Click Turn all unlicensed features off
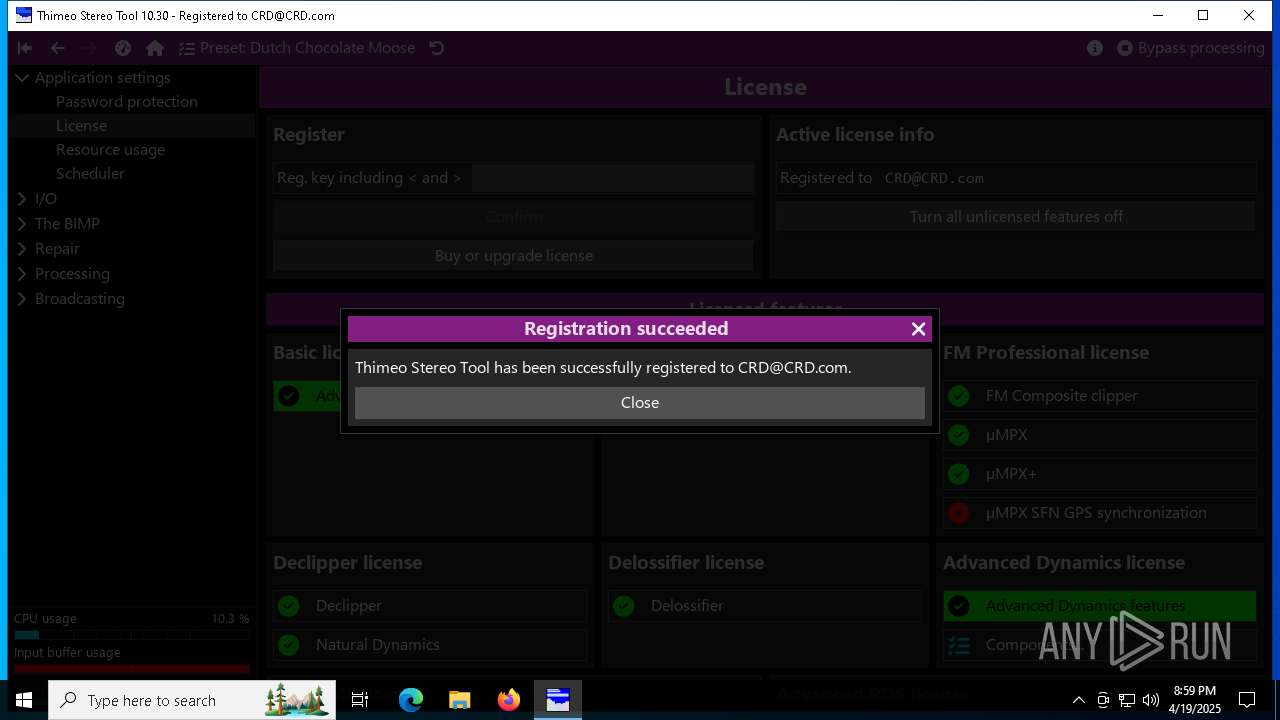 [1016, 217]
